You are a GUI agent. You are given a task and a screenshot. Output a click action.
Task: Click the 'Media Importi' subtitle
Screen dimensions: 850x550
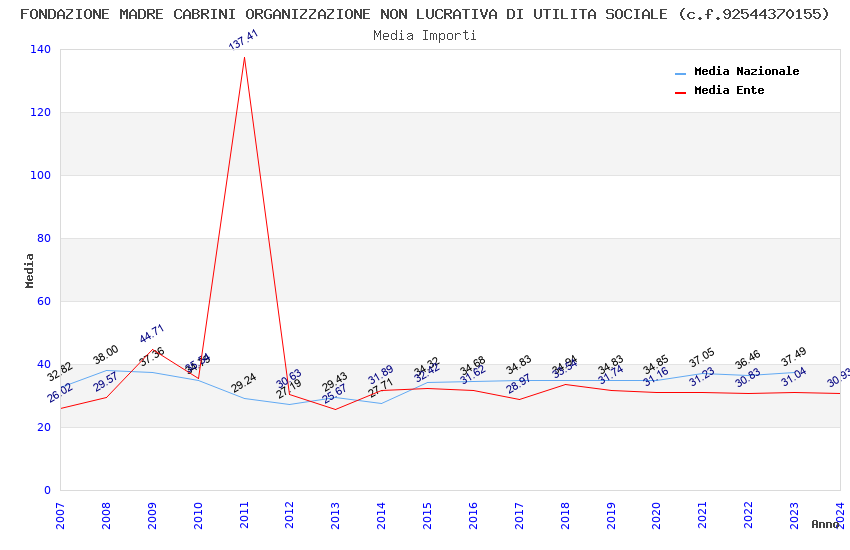click(x=425, y=36)
